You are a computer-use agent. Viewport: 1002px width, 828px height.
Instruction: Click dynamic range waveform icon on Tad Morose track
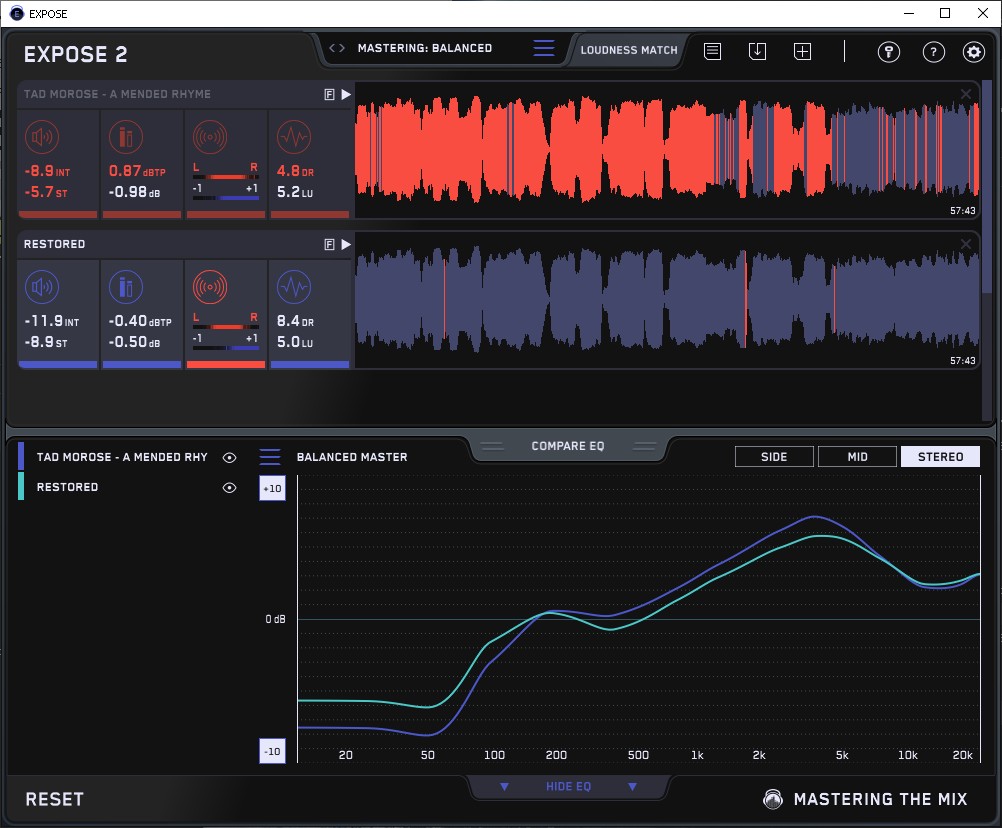(x=293, y=137)
